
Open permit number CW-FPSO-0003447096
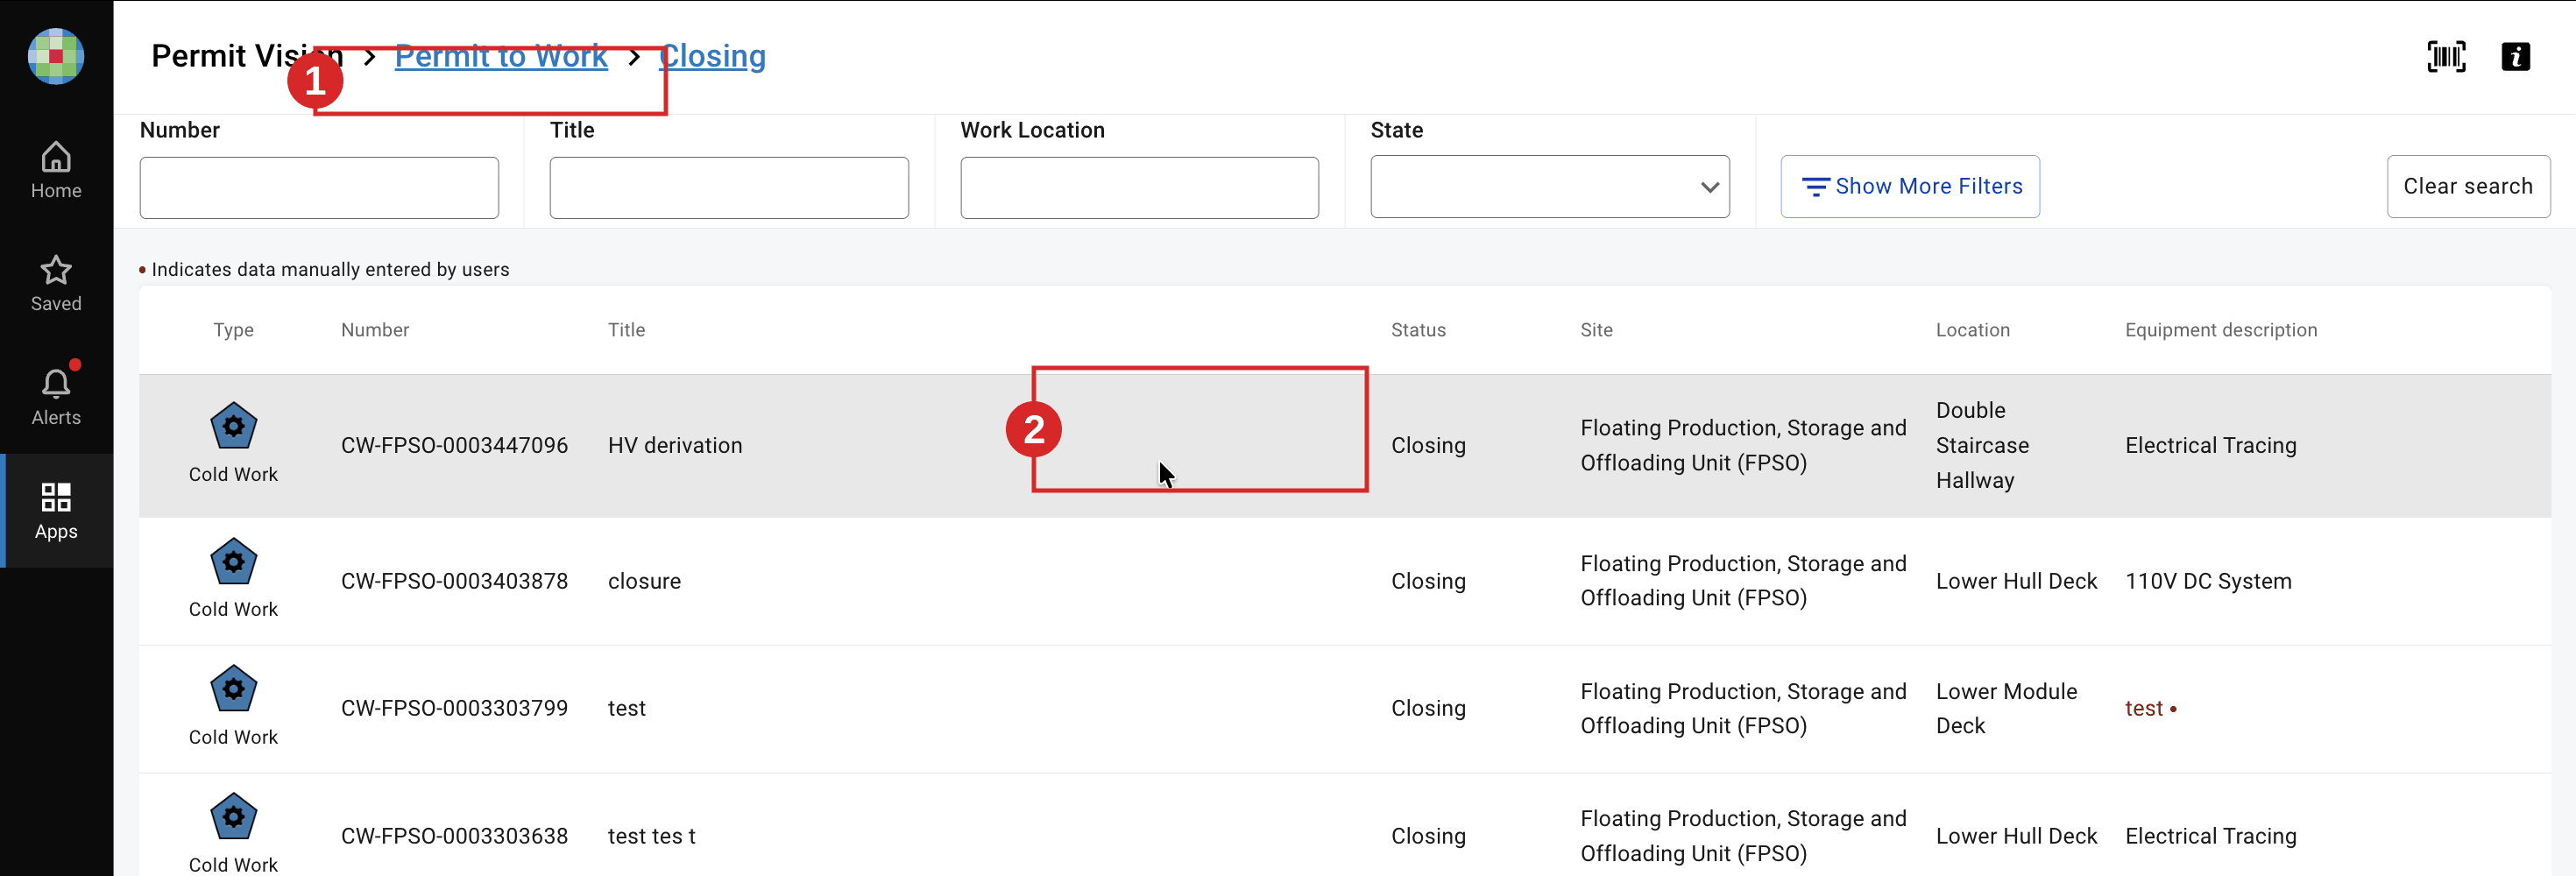454,446
